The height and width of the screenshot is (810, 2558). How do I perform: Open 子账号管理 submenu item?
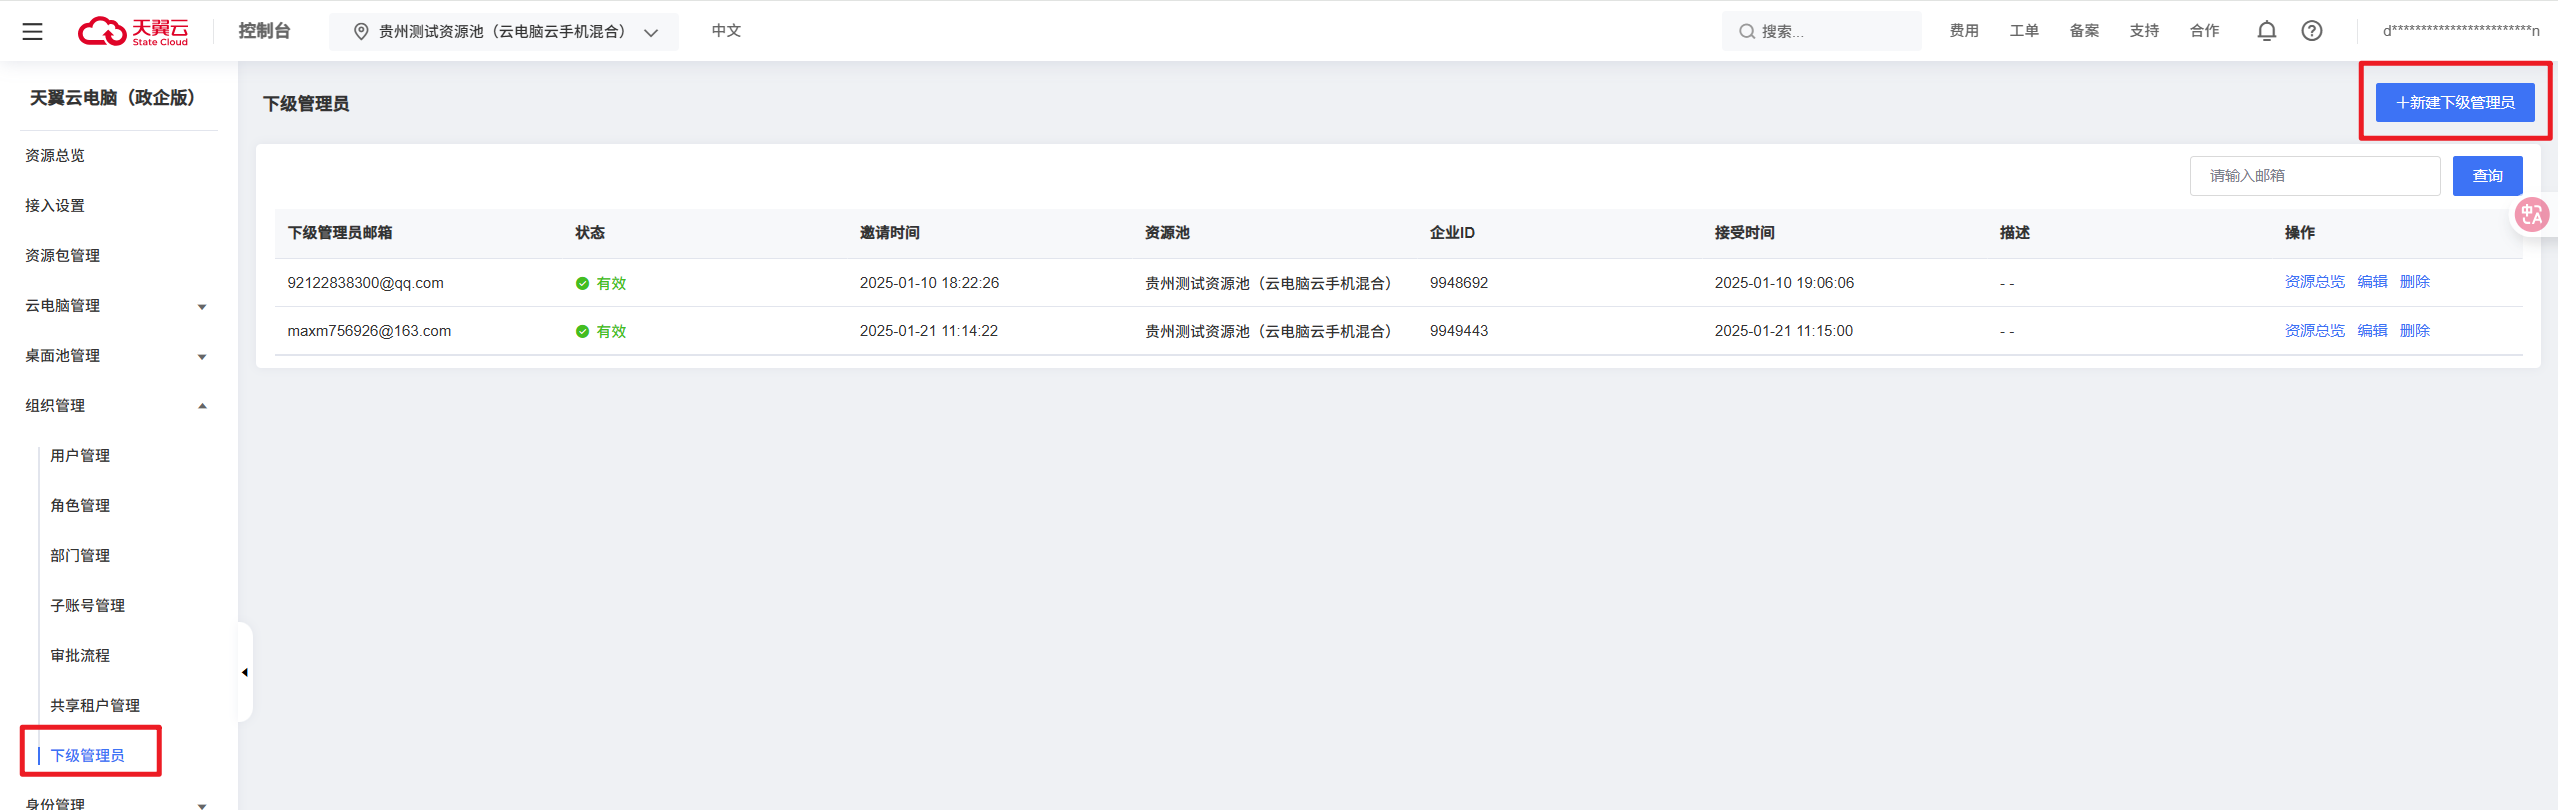[x=88, y=606]
